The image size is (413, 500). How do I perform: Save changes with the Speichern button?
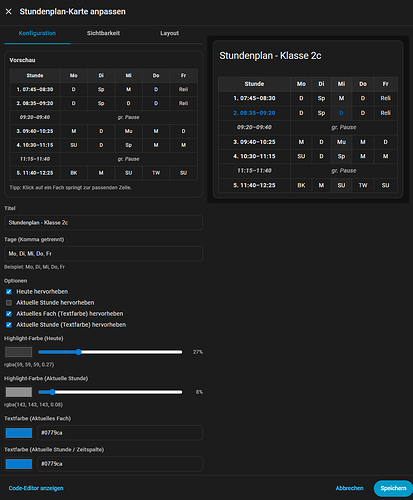click(x=393, y=488)
